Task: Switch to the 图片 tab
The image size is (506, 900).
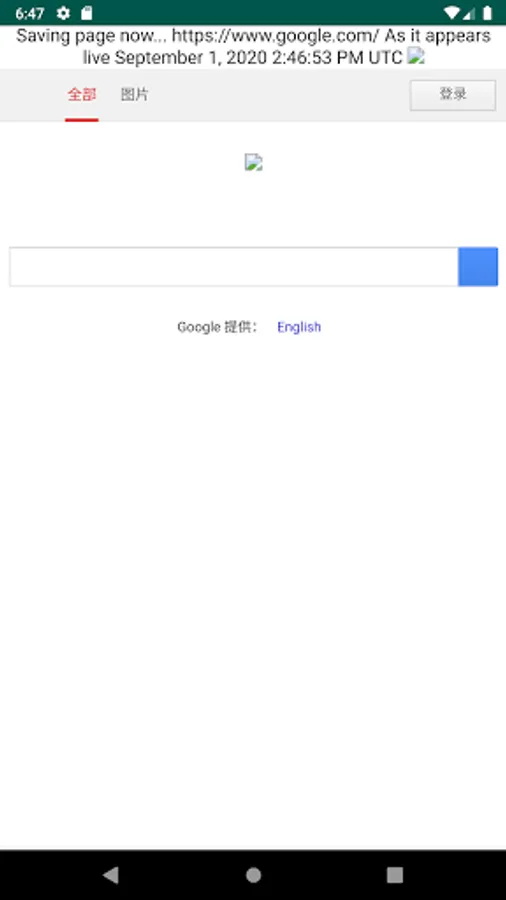Action: pyautogui.click(x=134, y=95)
